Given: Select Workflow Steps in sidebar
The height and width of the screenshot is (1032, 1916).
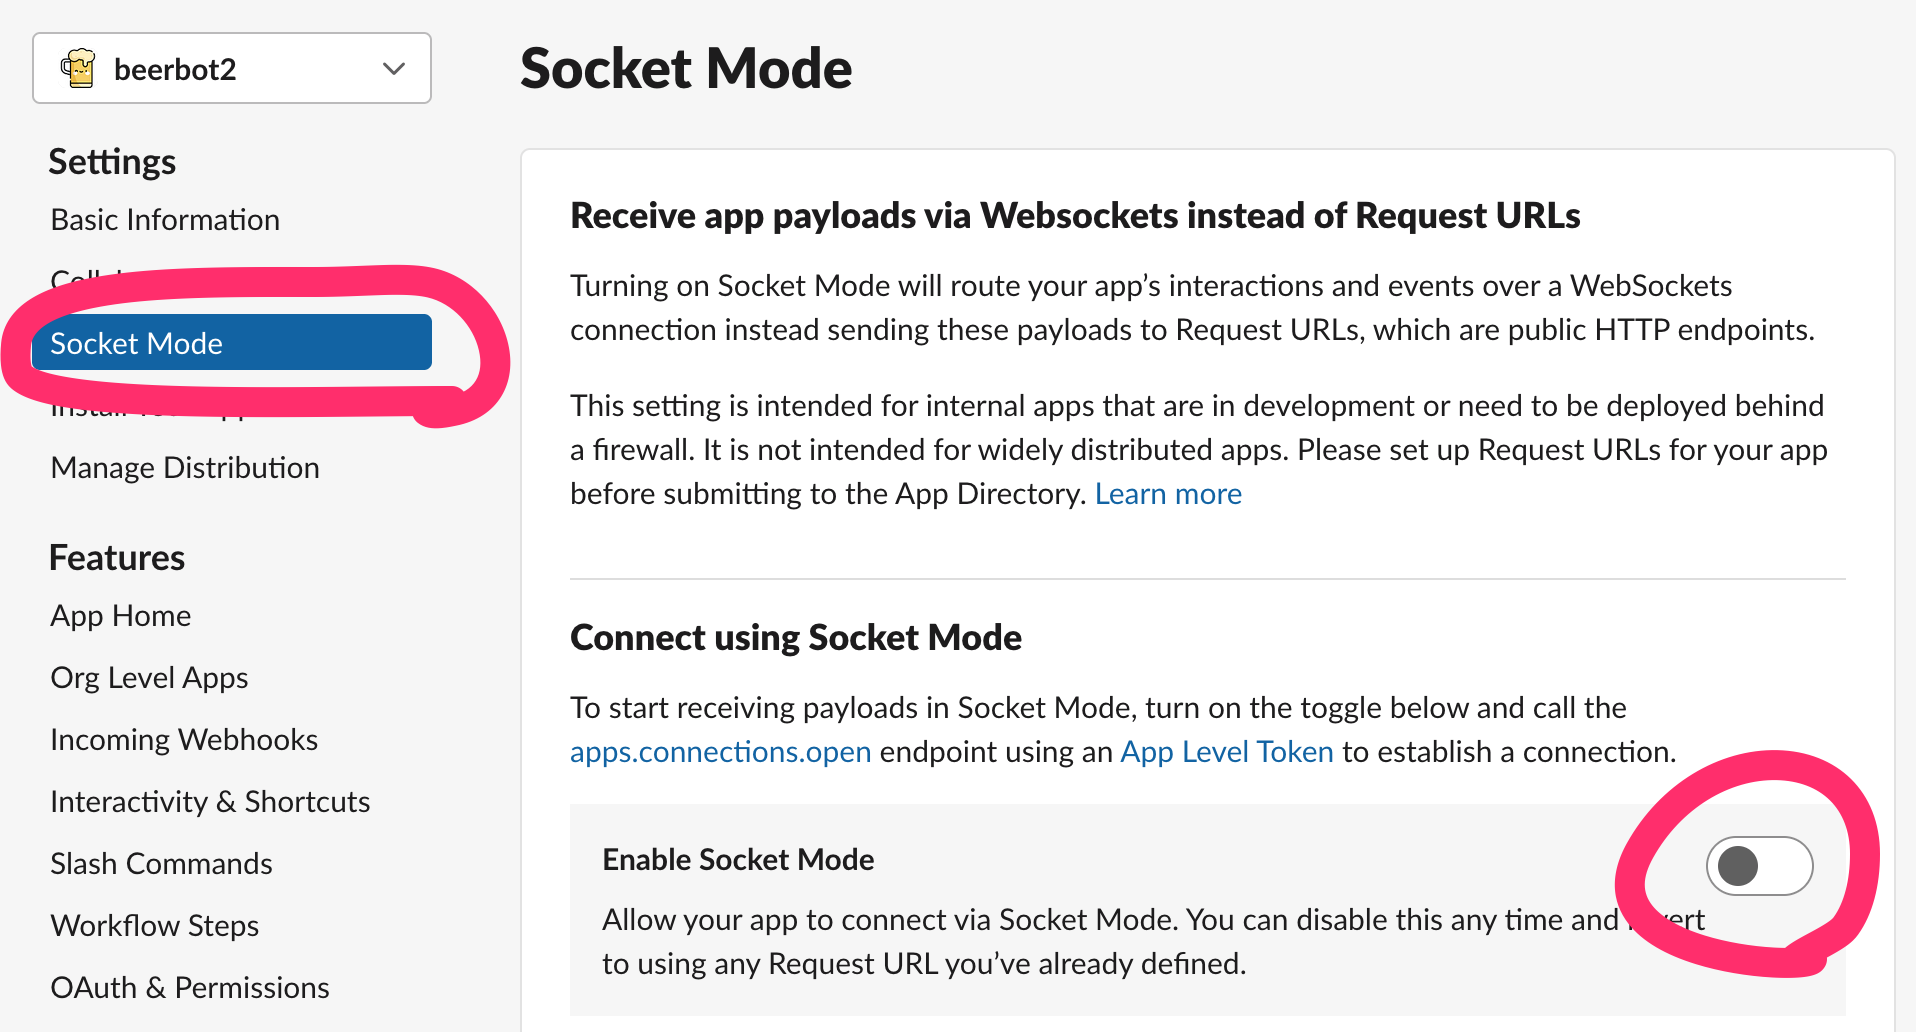Looking at the screenshot, I should 155,926.
